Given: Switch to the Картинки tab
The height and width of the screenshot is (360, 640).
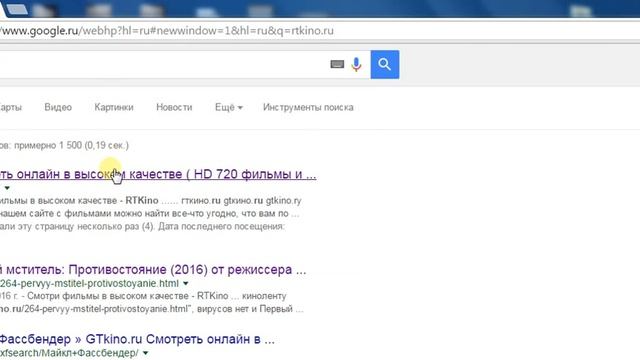Looking at the screenshot, I should [114, 107].
